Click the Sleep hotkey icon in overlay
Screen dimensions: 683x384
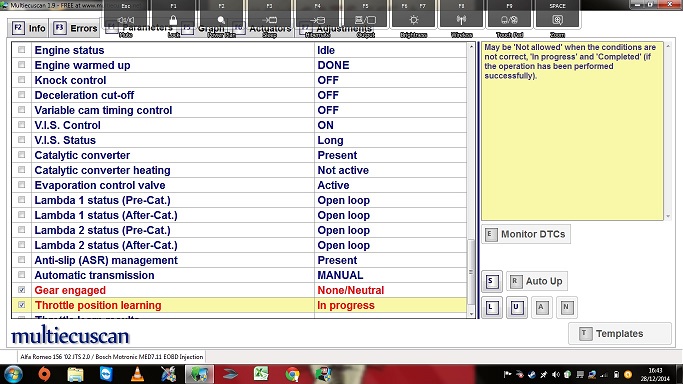[270, 20]
